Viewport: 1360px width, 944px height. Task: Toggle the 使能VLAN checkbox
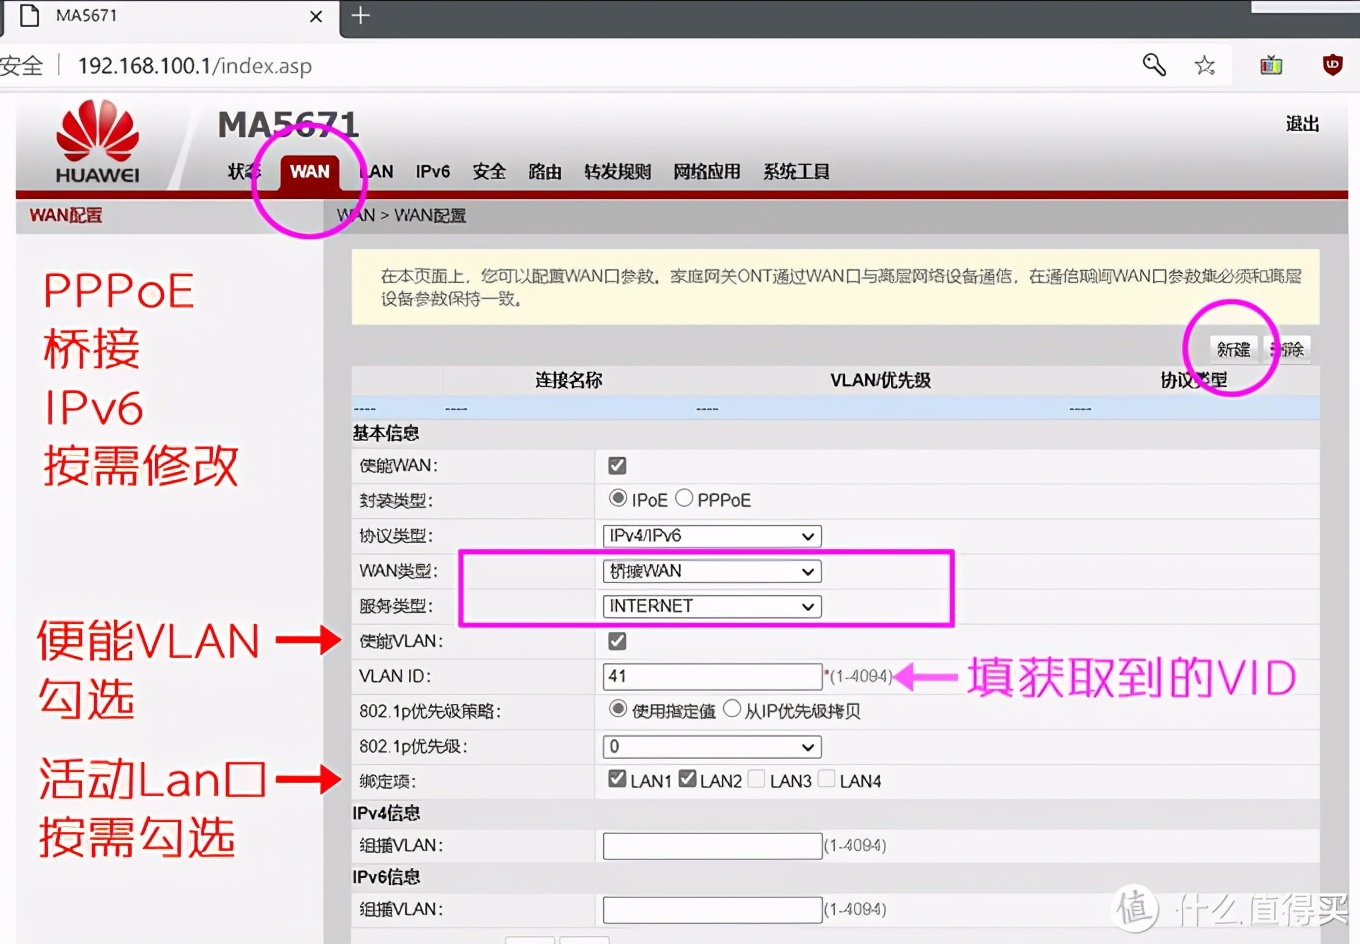[x=617, y=641]
